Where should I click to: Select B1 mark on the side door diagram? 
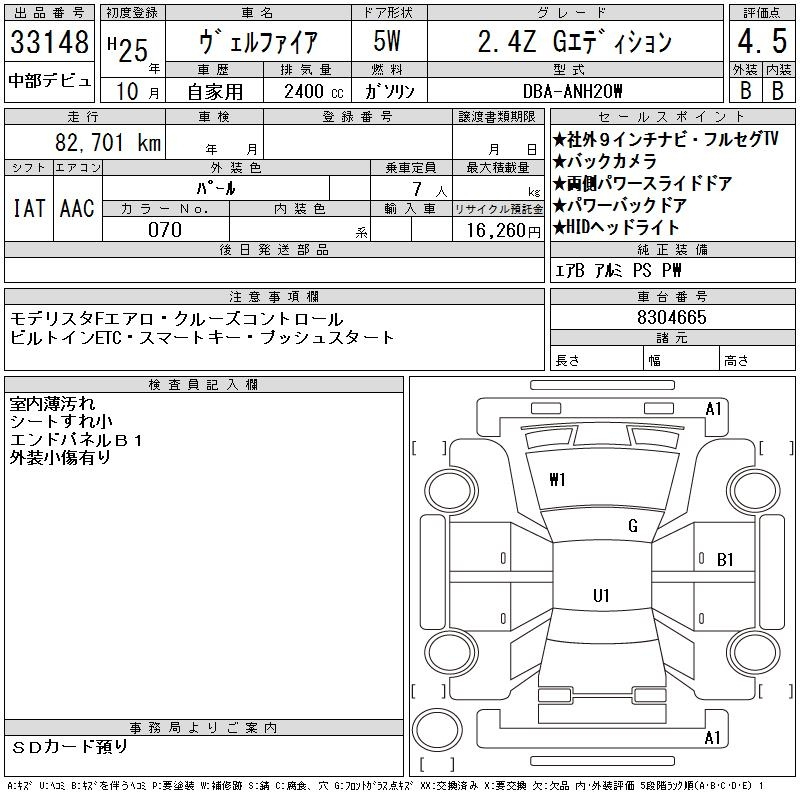(x=725, y=560)
